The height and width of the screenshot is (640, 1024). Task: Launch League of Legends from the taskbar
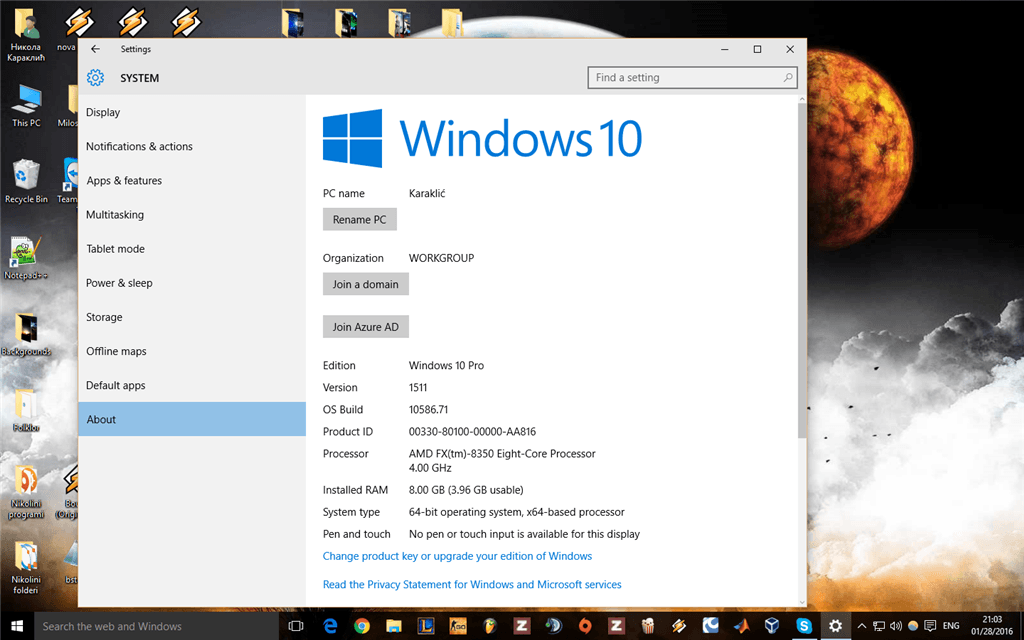[x=426, y=626]
